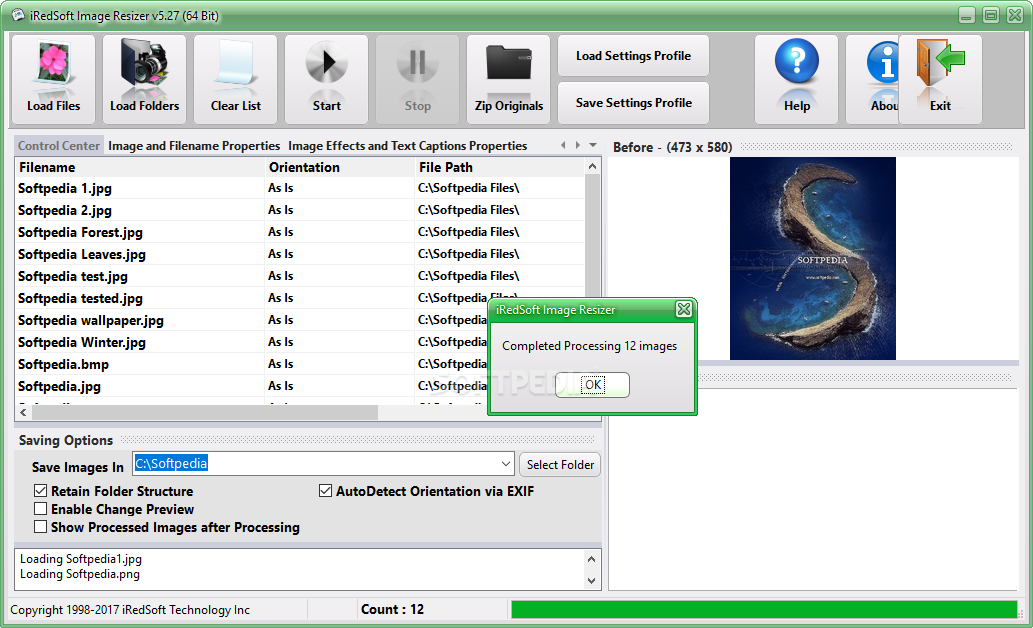Sort by the Filename column header
The width and height of the screenshot is (1033, 628).
click(139, 167)
